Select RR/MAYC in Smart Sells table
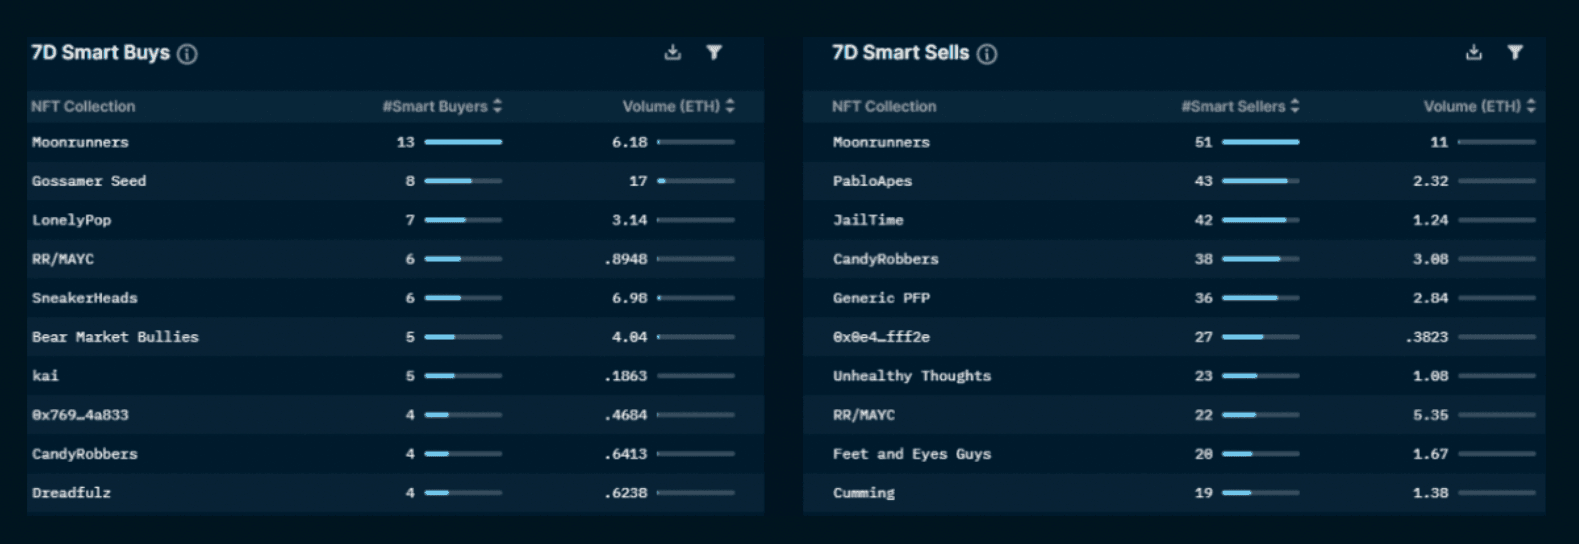The image size is (1579, 544). [1174, 415]
